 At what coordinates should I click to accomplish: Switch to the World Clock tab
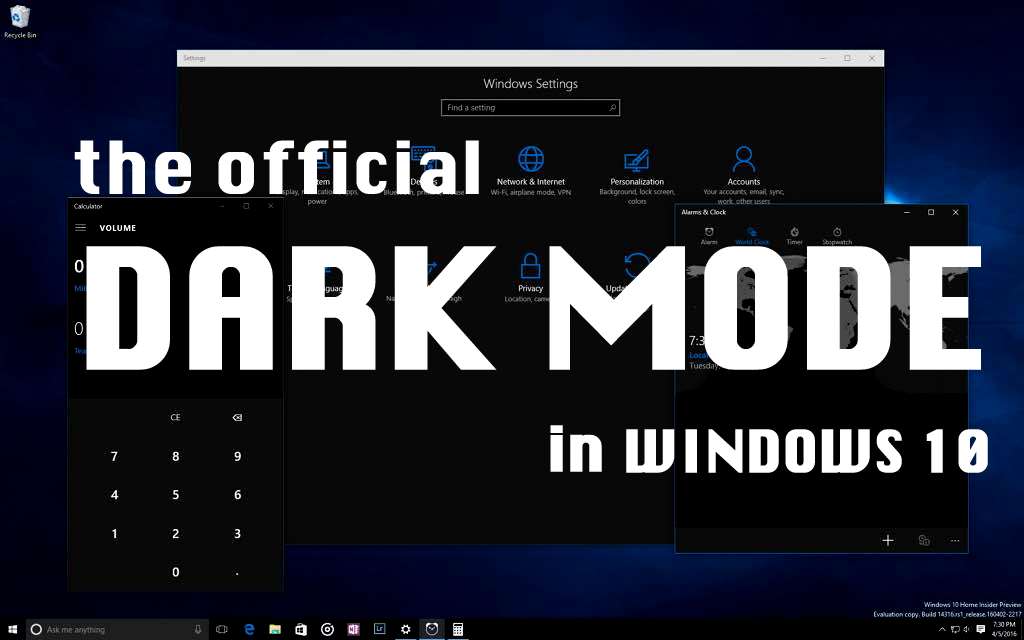coord(751,236)
